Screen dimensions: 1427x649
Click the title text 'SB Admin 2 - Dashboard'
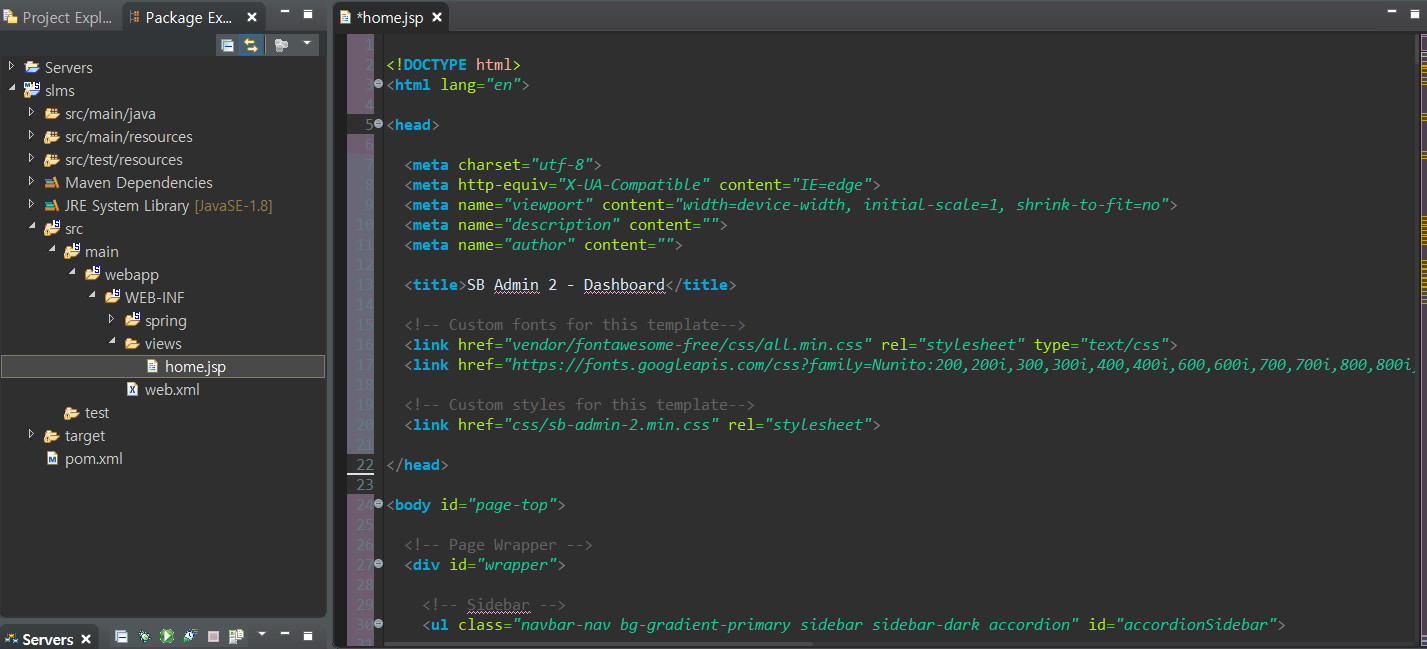(x=566, y=285)
